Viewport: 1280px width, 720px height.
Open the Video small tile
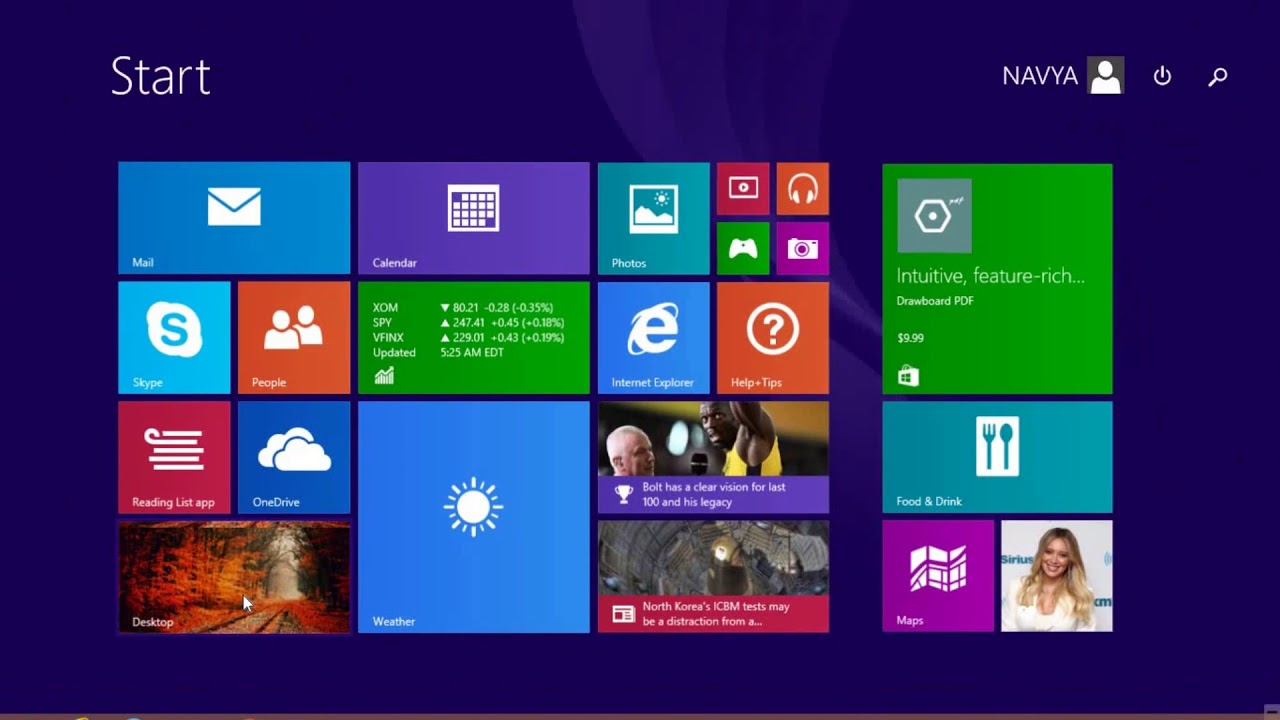click(743, 188)
